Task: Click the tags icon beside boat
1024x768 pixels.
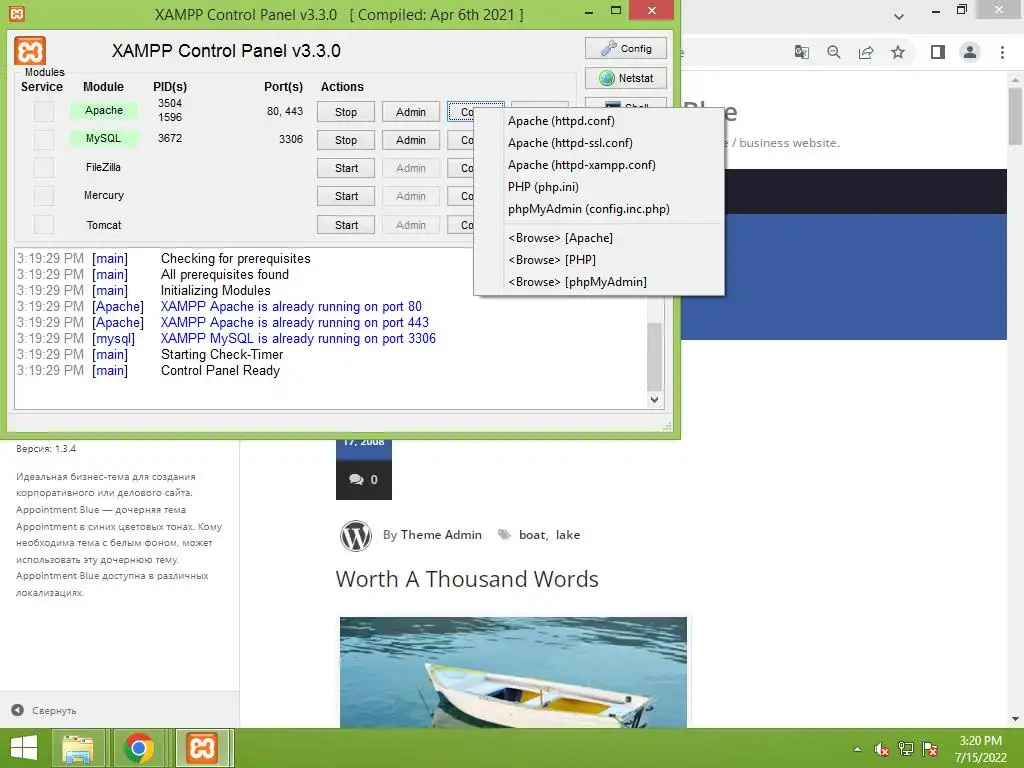Action: (x=504, y=535)
